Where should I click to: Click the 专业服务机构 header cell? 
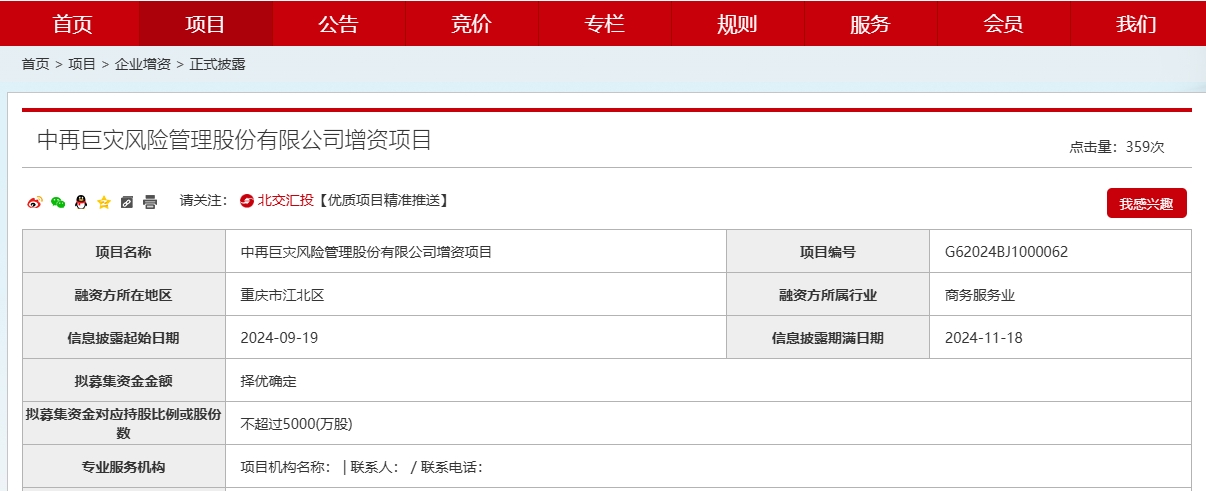click(x=124, y=467)
